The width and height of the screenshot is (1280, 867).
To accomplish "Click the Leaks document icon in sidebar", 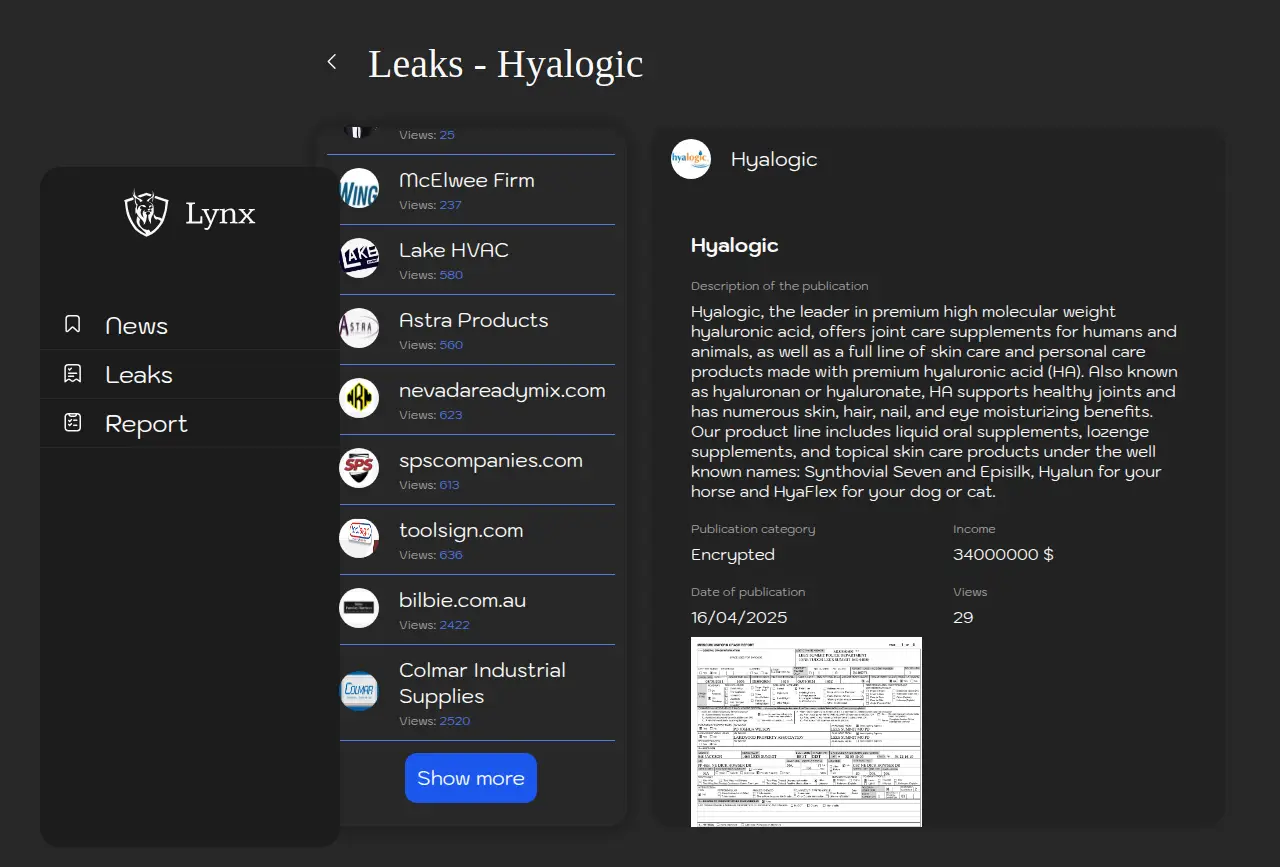I will (x=73, y=374).
